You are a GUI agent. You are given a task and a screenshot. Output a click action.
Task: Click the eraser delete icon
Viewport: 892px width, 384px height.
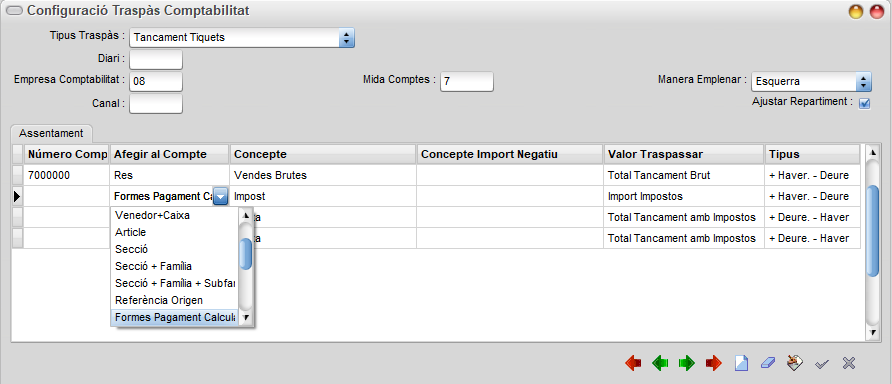[x=768, y=363]
